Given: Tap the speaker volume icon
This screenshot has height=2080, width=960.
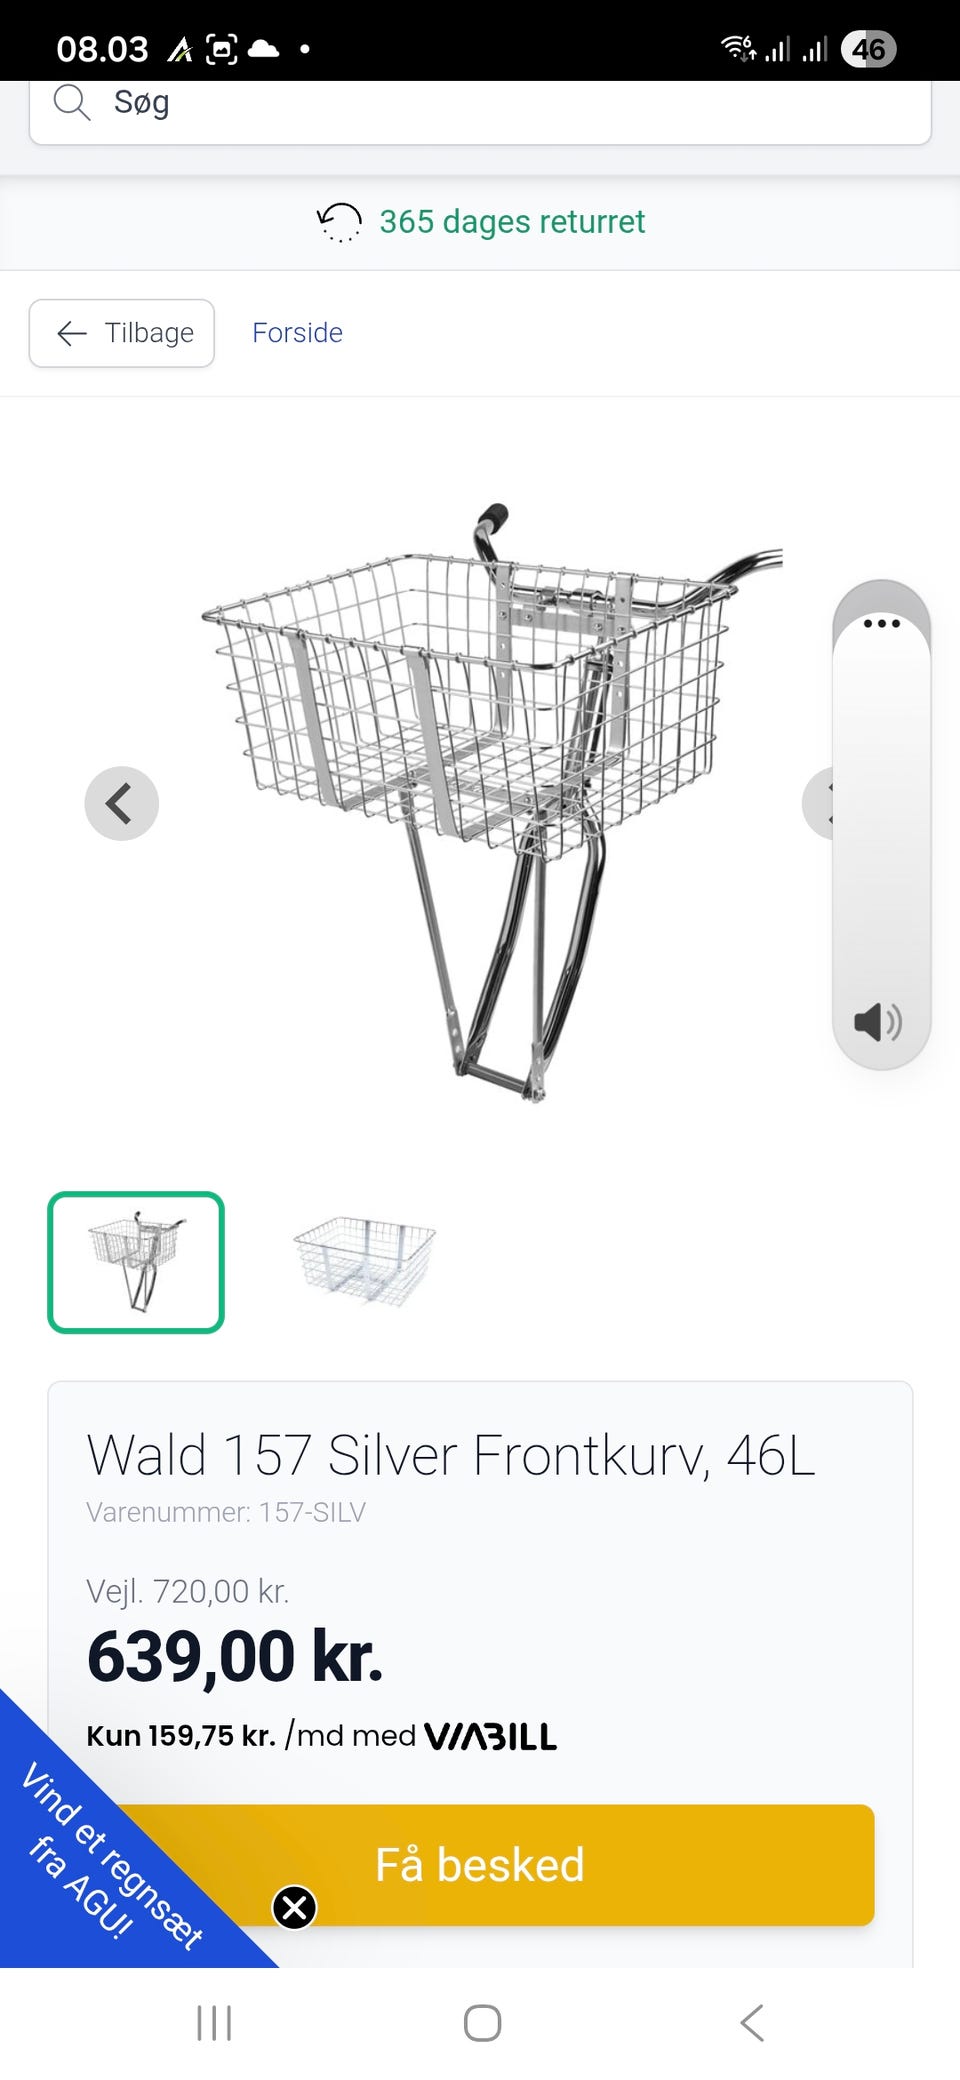Looking at the screenshot, I should pos(878,1022).
